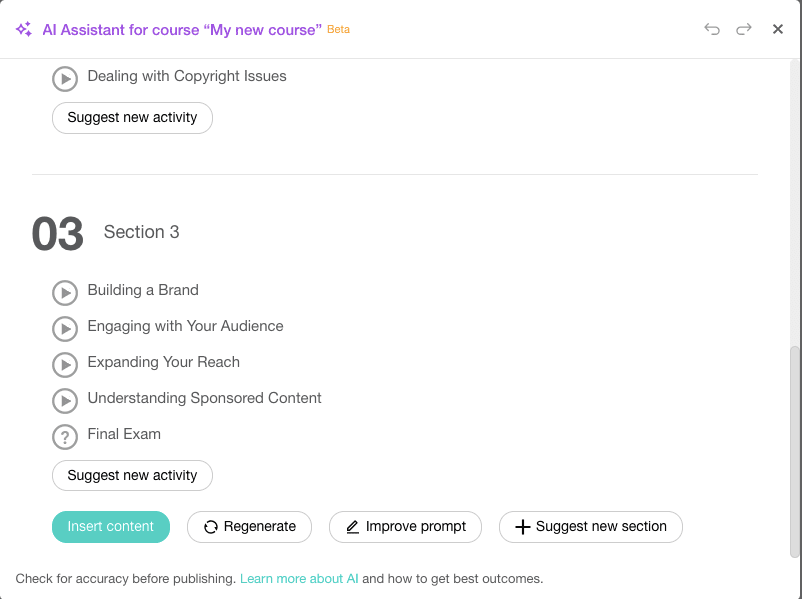Viewport: 802px width, 599px height.
Task: Play the "Engaging with Your Audience" lesson
Action: [x=65, y=328]
